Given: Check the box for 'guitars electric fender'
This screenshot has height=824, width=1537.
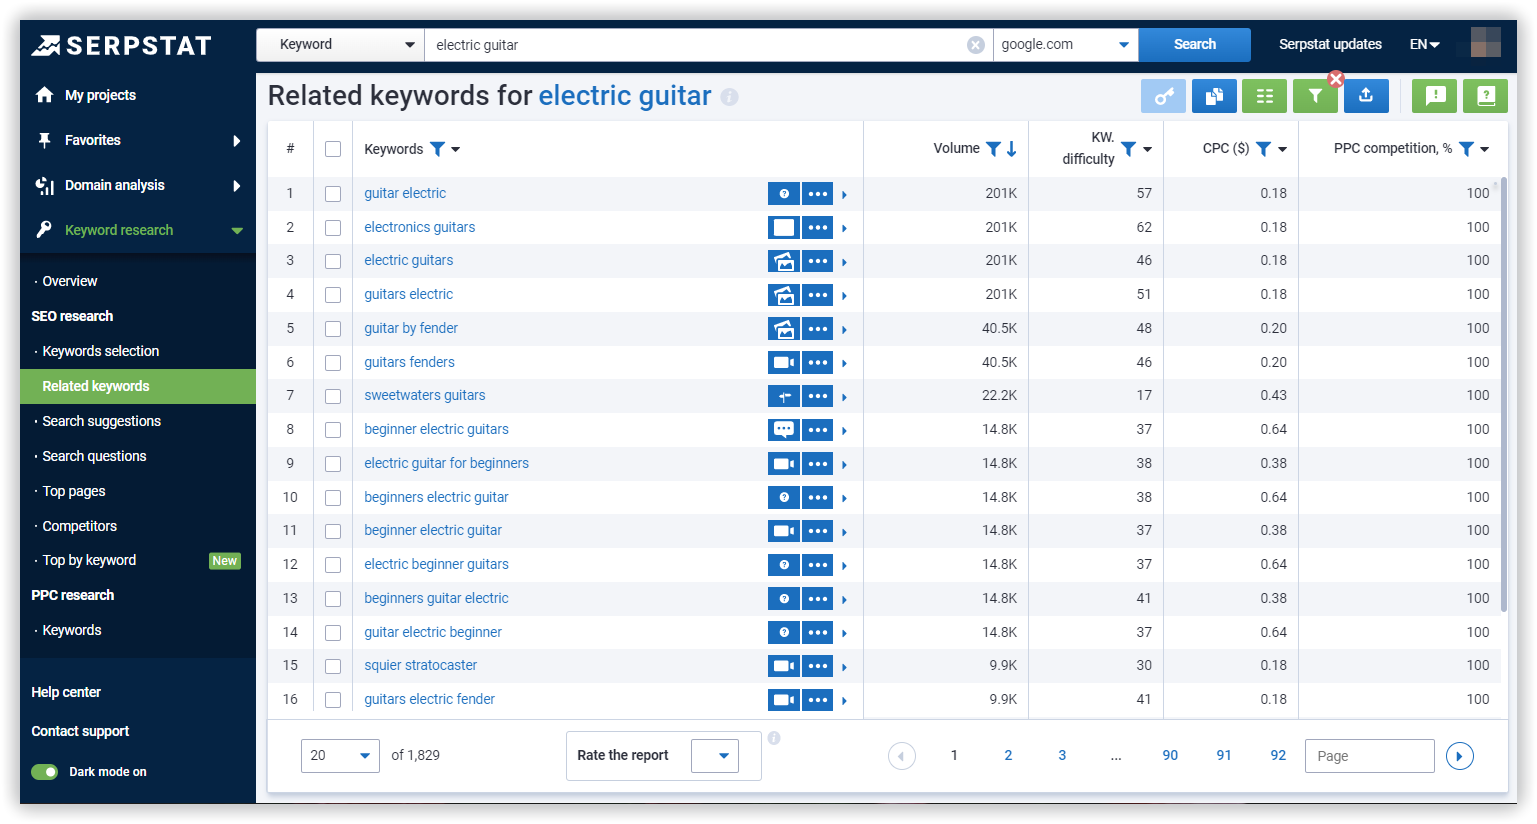Looking at the screenshot, I should pos(333,700).
